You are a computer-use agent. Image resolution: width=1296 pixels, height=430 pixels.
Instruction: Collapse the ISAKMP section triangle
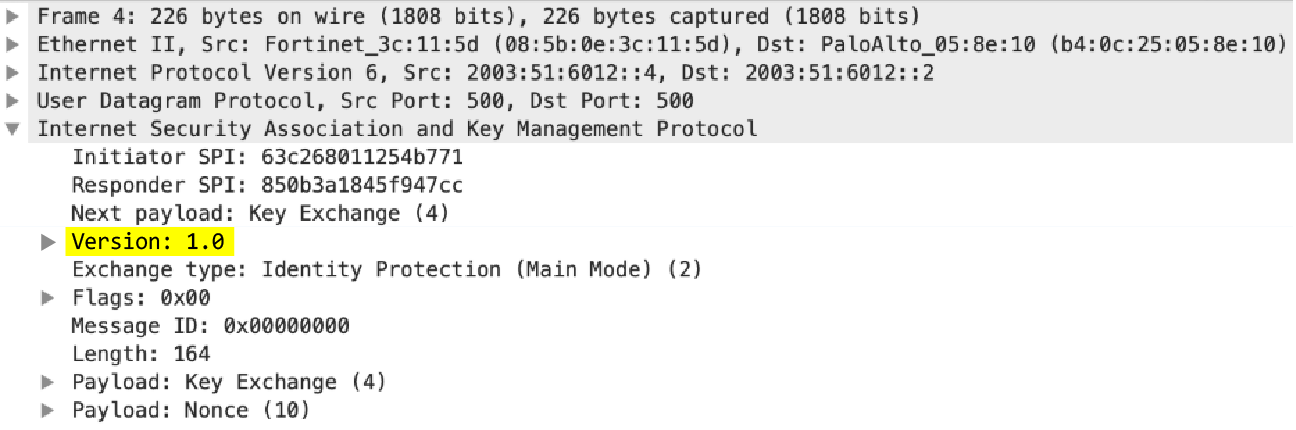(12, 129)
